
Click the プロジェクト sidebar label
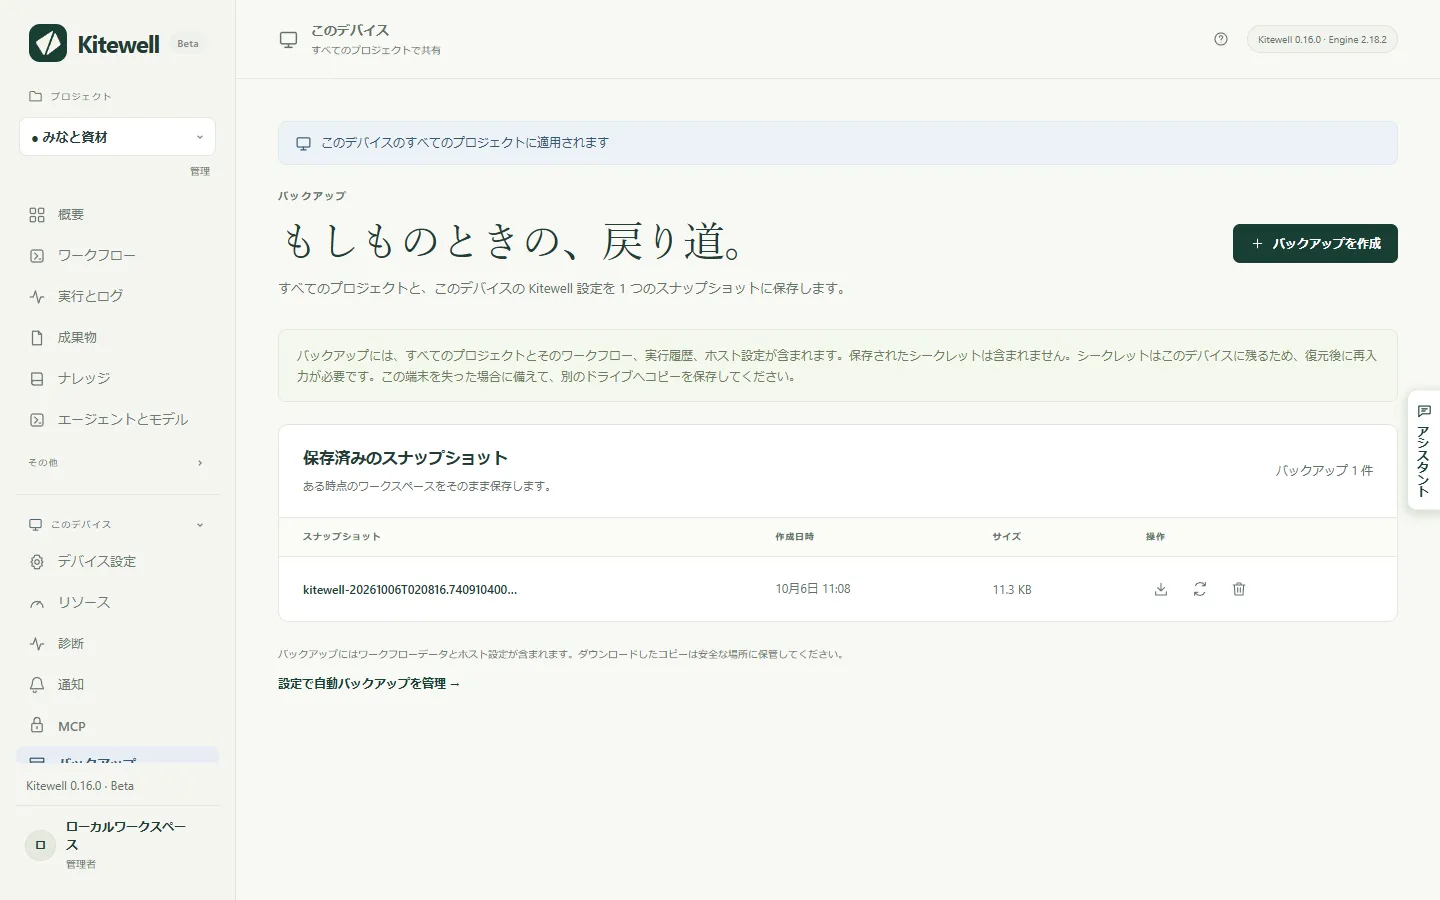pos(70,97)
